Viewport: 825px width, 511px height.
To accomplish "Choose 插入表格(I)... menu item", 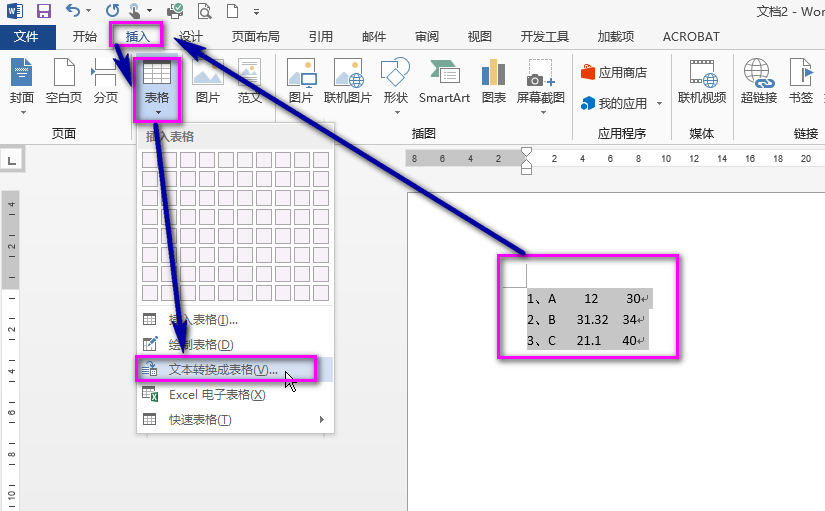I will [235, 319].
